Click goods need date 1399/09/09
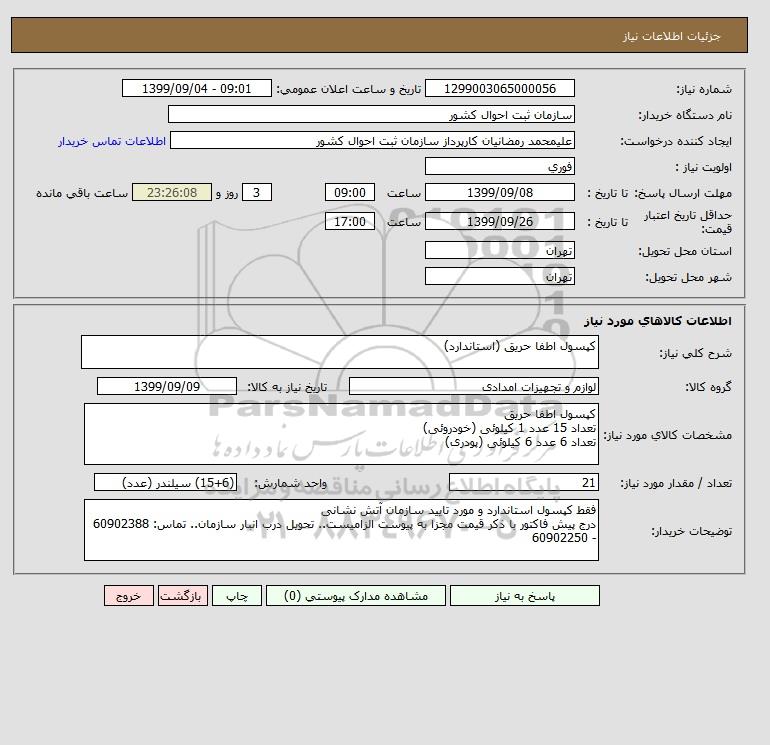This screenshot has height=745, width=770. pos(166,386)
